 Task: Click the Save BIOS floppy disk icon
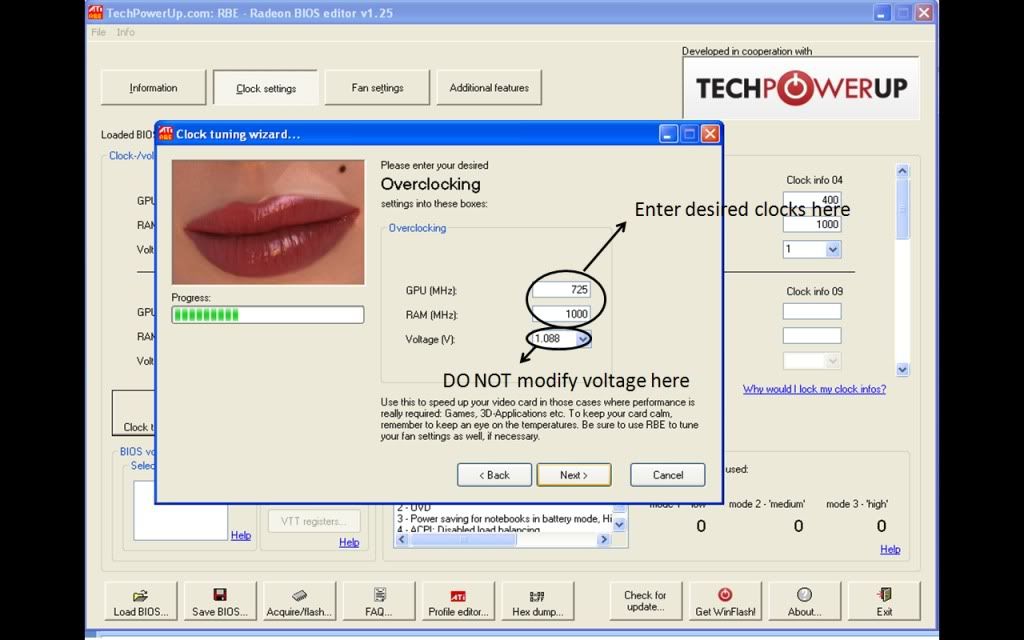[x=219, y=601]
